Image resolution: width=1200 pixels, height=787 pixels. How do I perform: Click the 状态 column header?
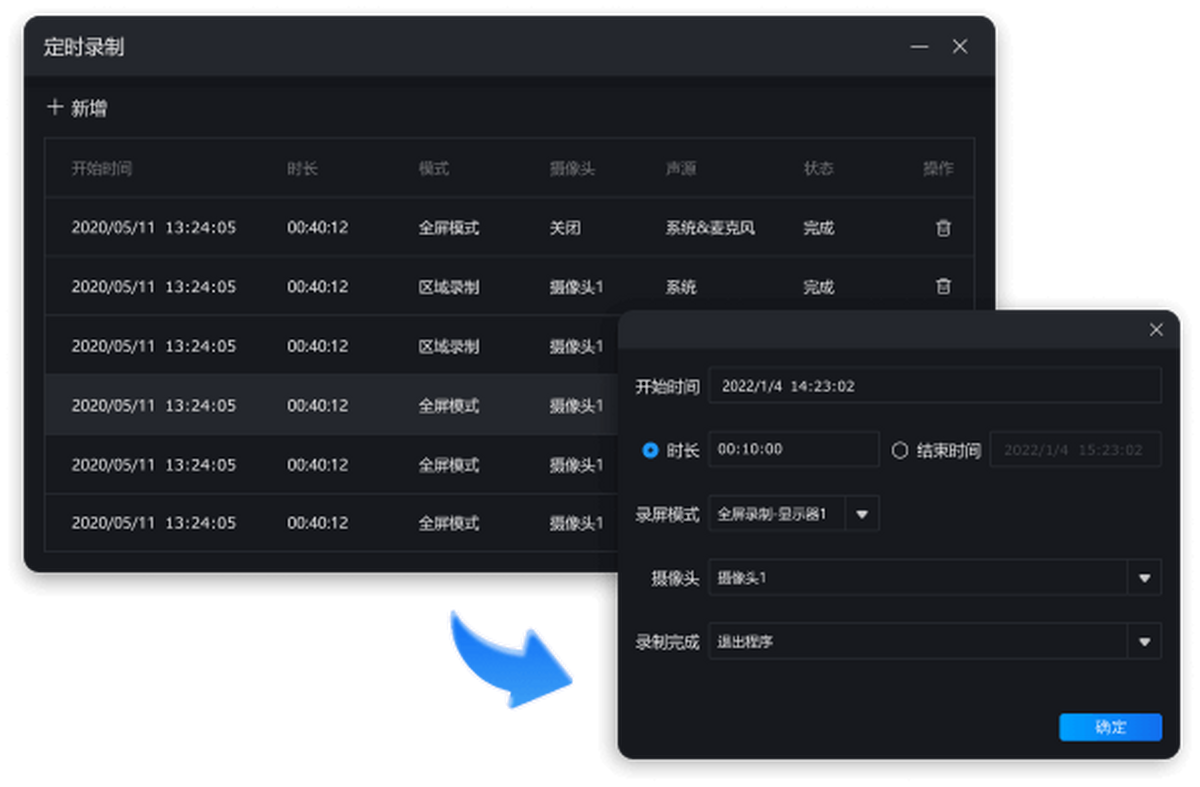point(818,169)
